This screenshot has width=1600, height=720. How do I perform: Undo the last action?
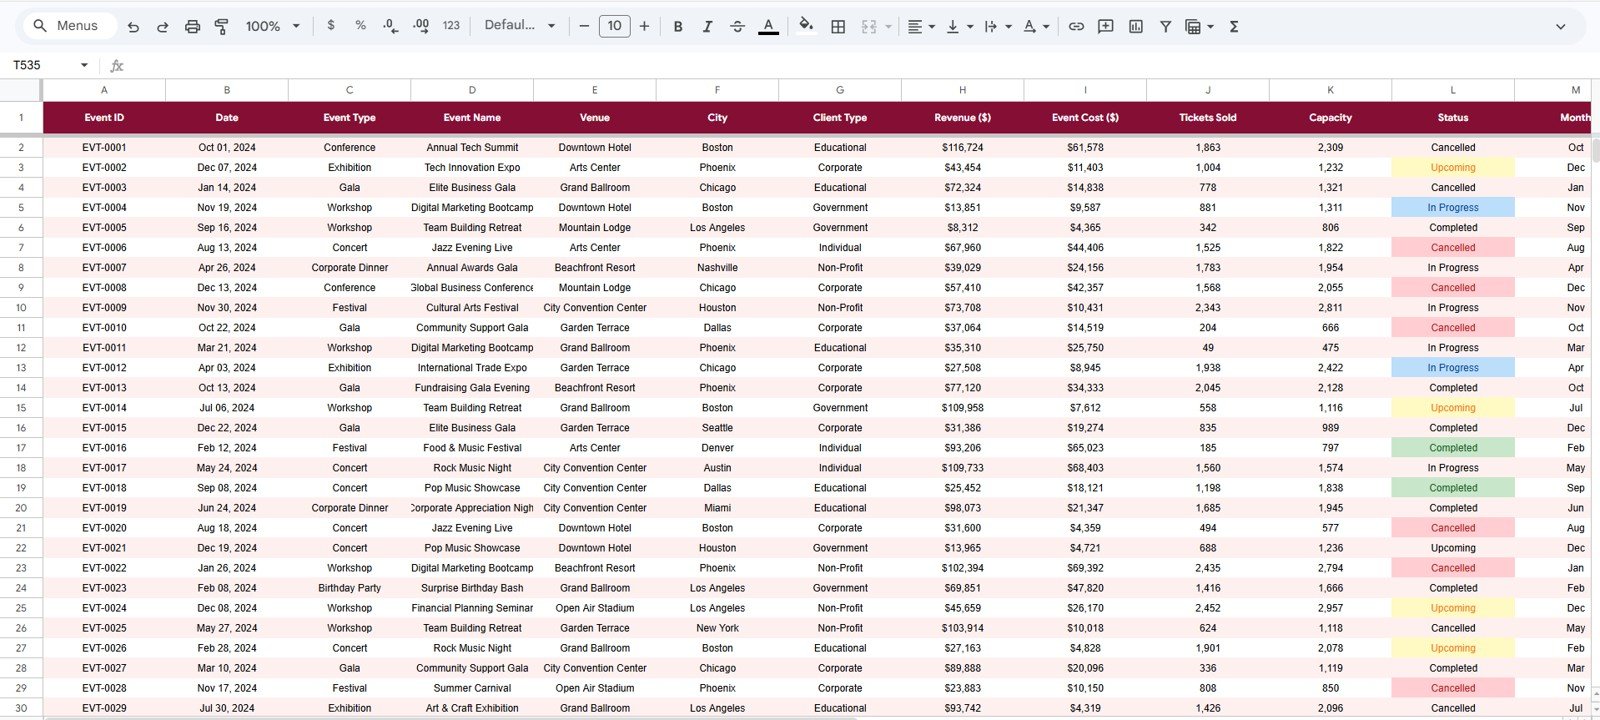tap(133, 27)
